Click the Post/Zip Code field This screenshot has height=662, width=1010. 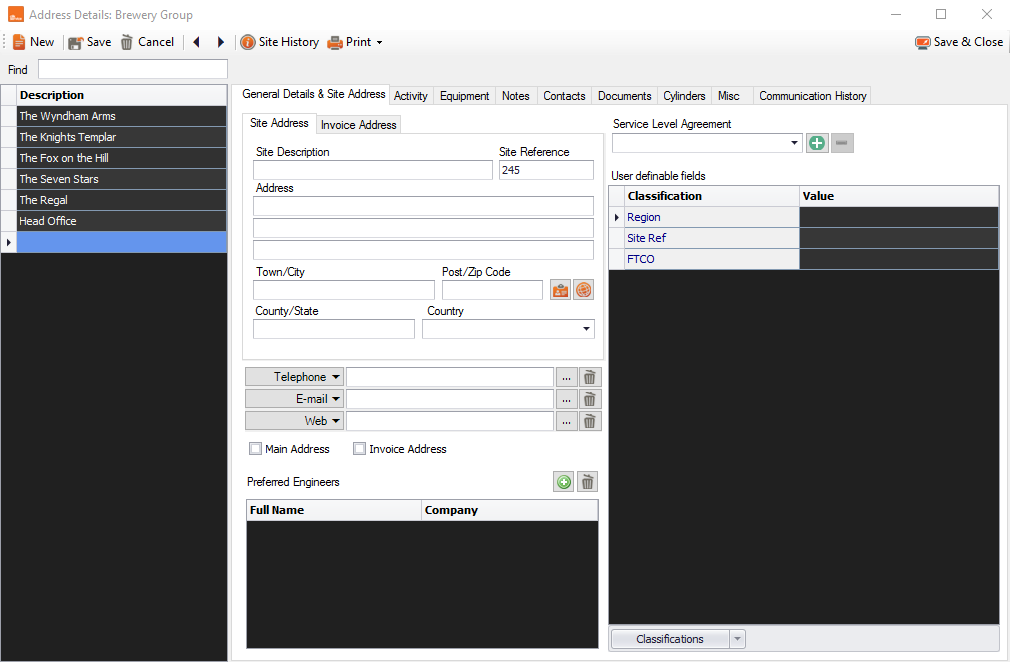coord(493,290)
